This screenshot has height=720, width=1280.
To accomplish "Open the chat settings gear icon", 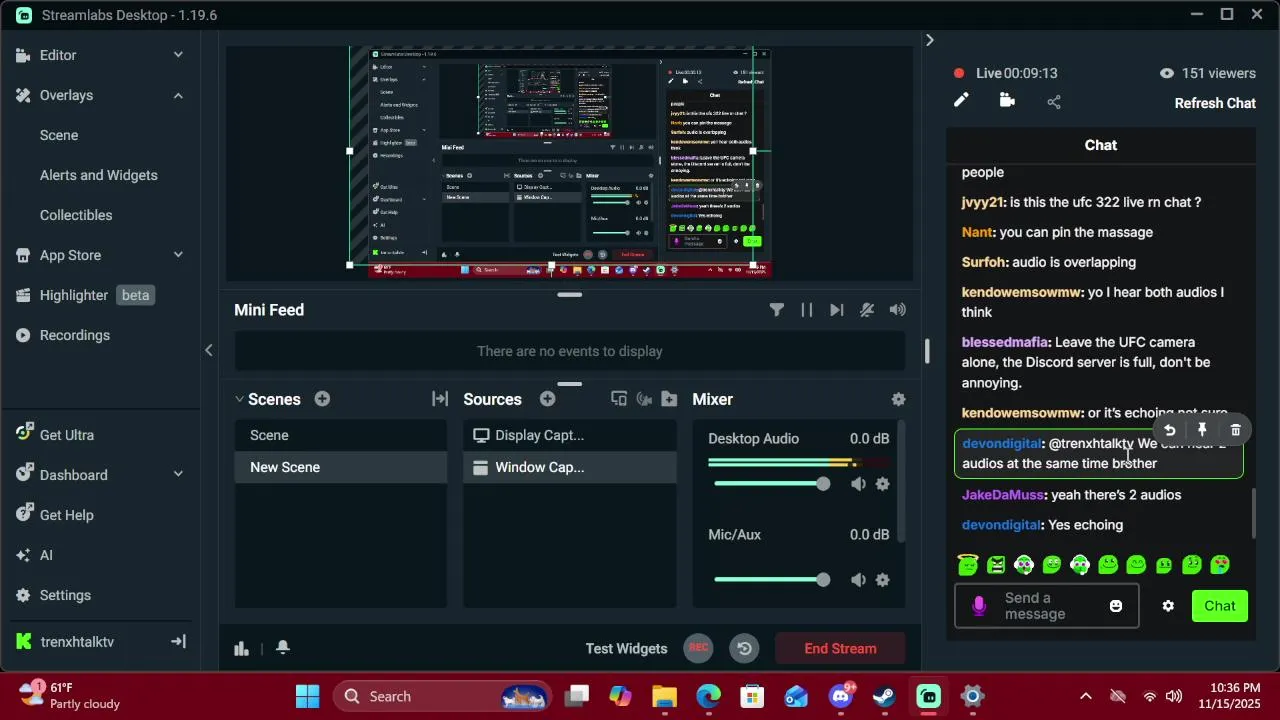I will (x=1168, y=606).
